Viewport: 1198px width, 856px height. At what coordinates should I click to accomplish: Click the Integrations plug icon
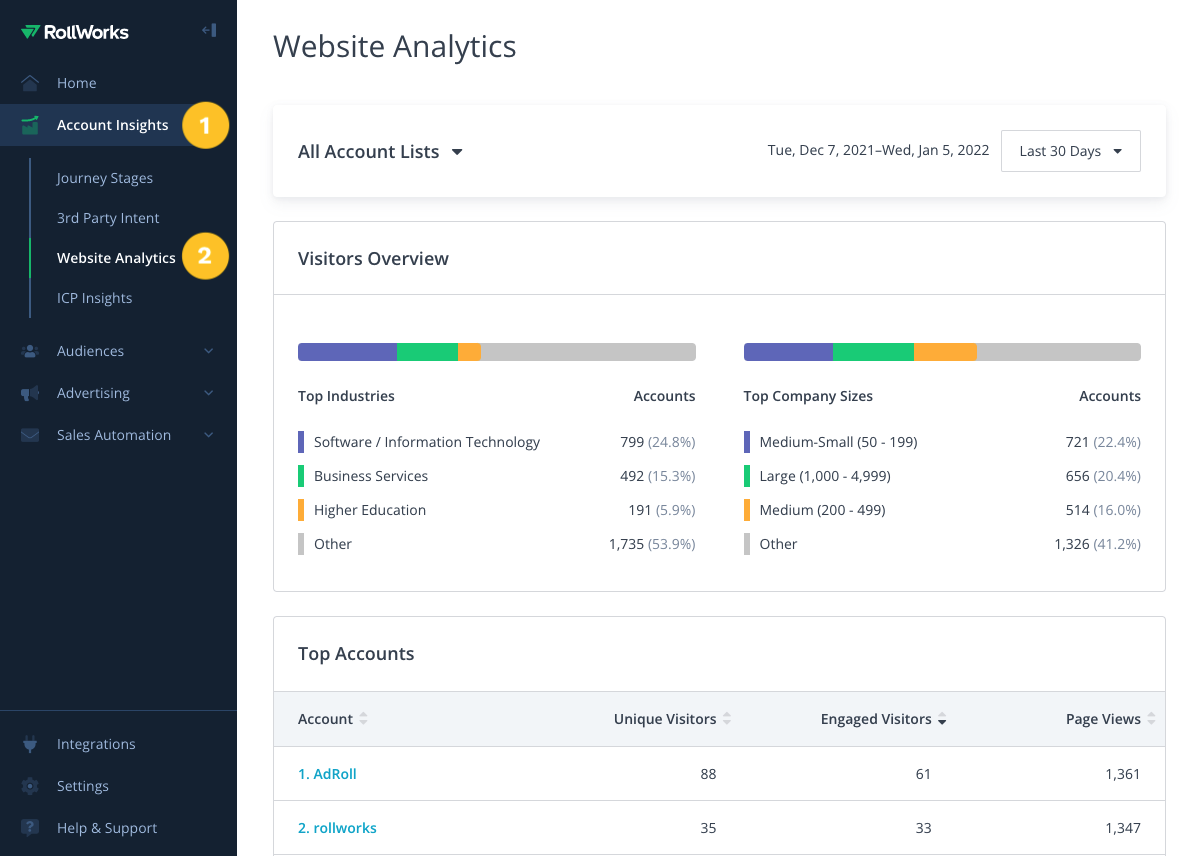[x=30, y=744]
